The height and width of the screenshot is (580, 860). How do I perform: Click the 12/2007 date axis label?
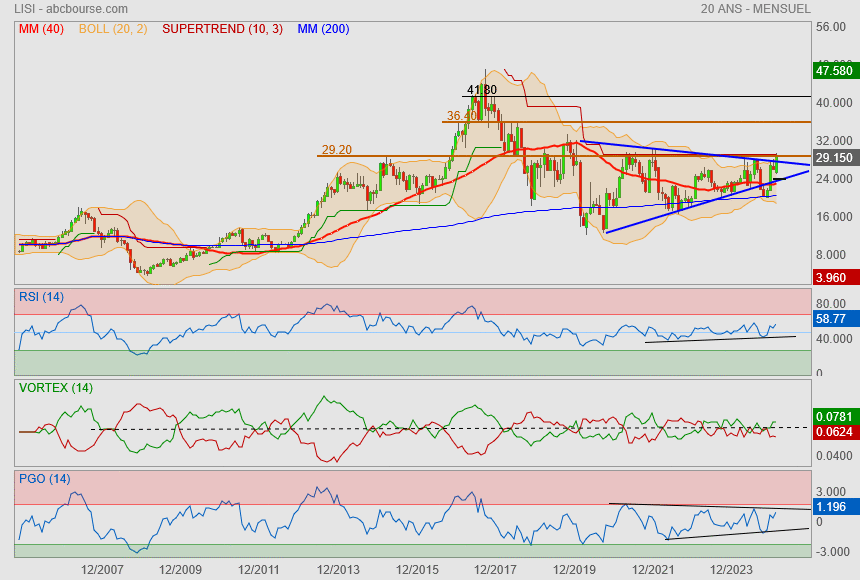[102, 570]
